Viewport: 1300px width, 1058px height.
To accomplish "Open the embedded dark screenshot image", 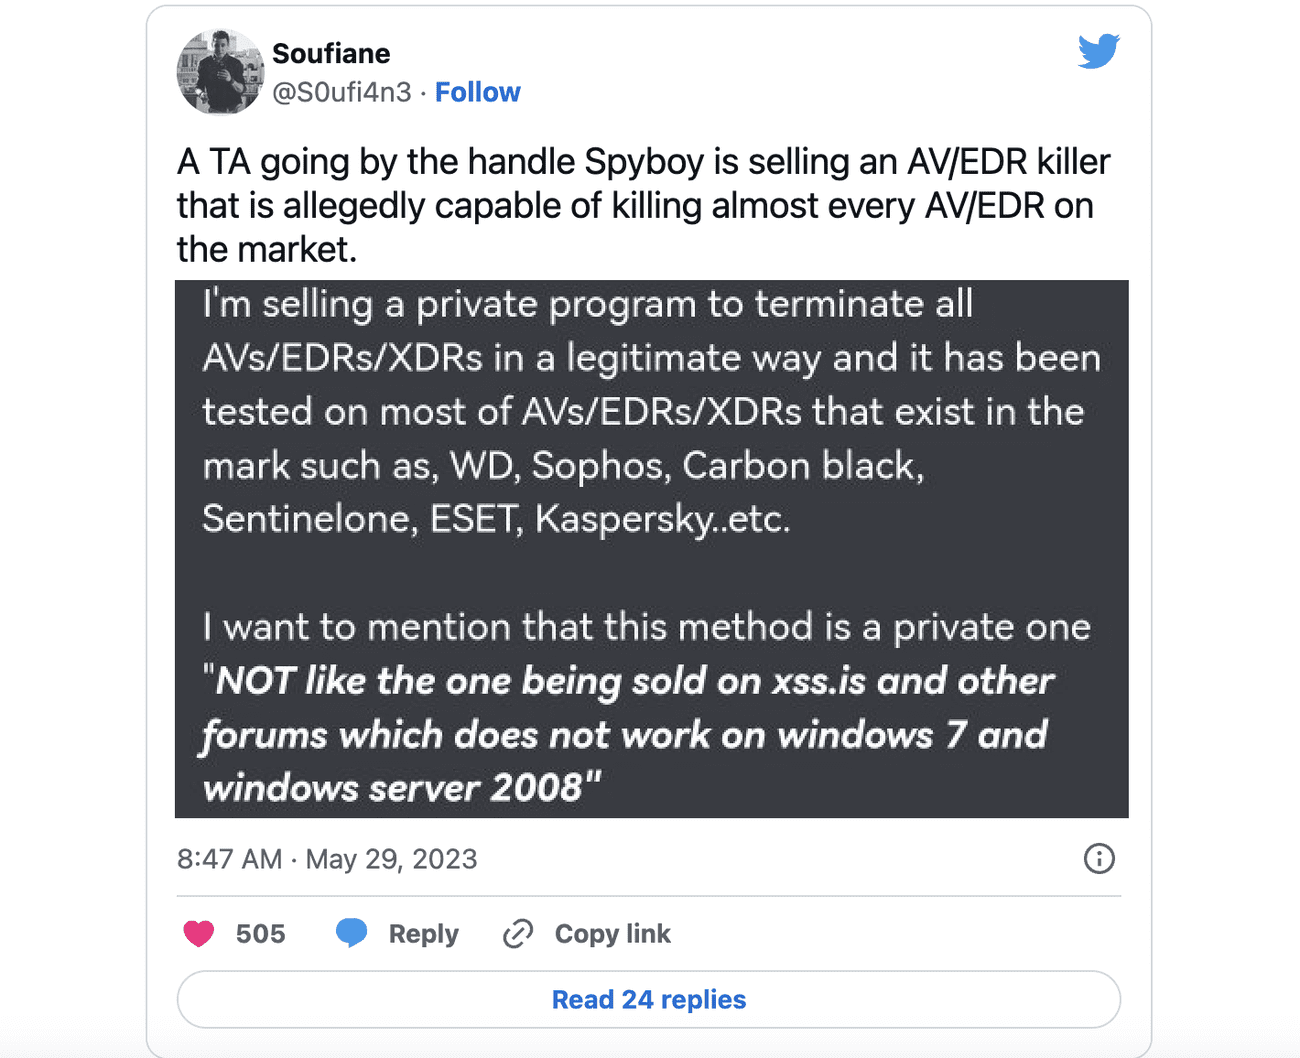I will 651,547.
